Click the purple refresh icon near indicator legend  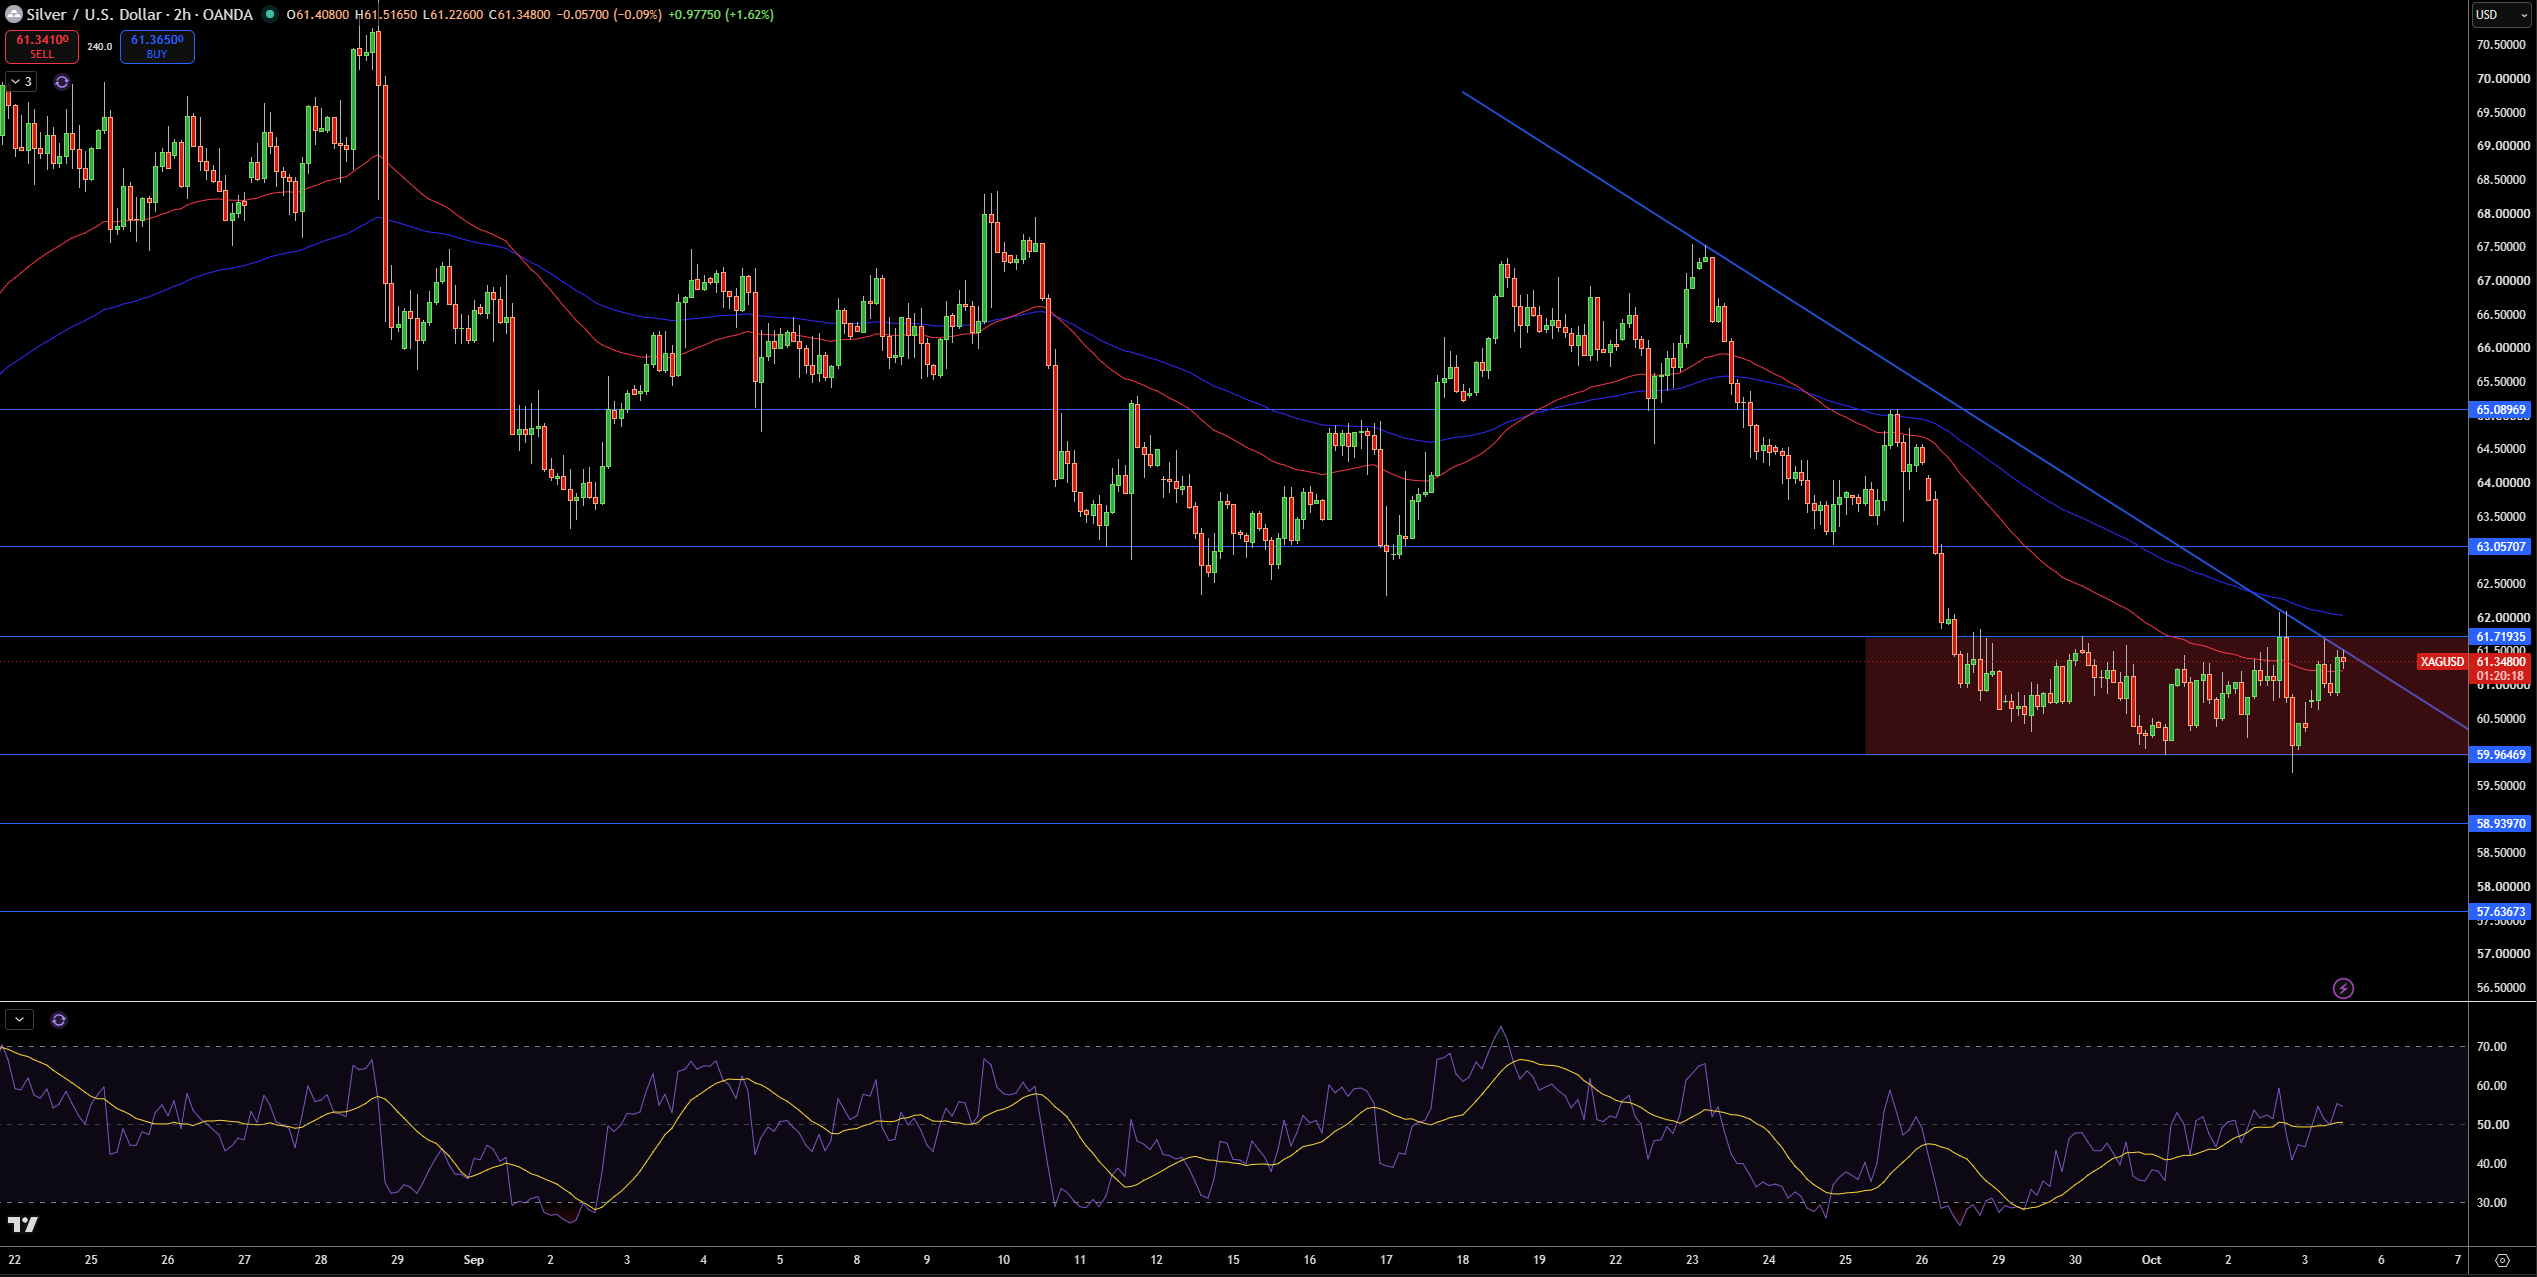[x=62, y=82]
